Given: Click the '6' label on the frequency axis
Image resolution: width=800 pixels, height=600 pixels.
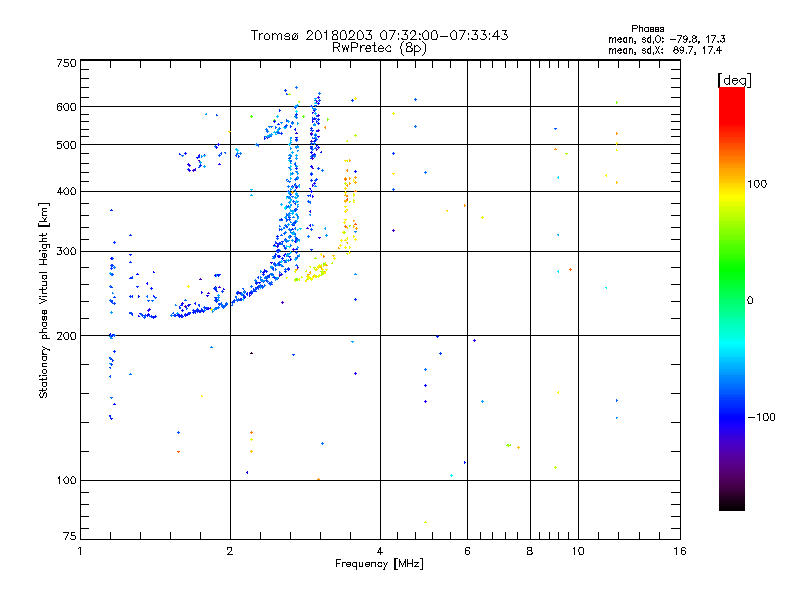Looking at the screenshot, I should [467, 551].
